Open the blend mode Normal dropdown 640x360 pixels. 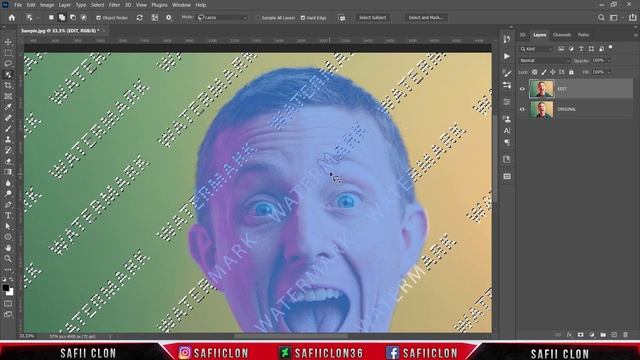[x=544, y=60]
